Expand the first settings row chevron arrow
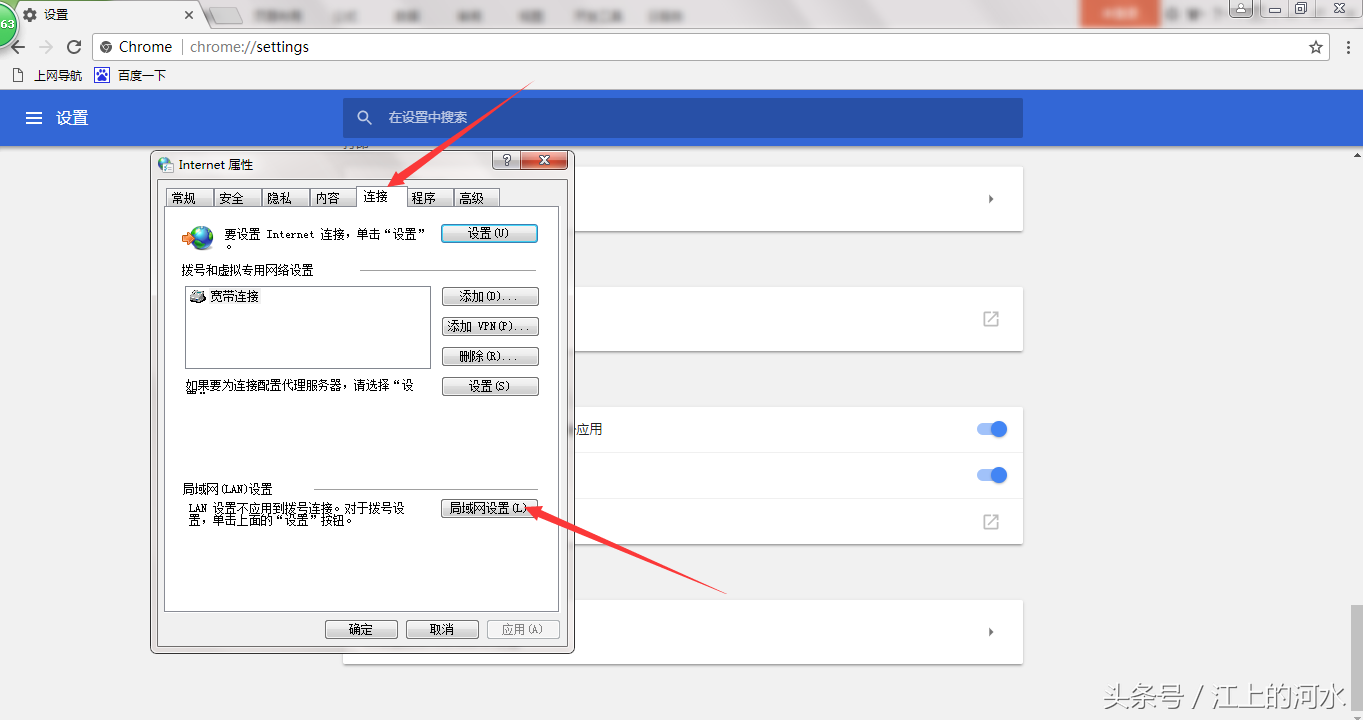 [x=991, y=199]
